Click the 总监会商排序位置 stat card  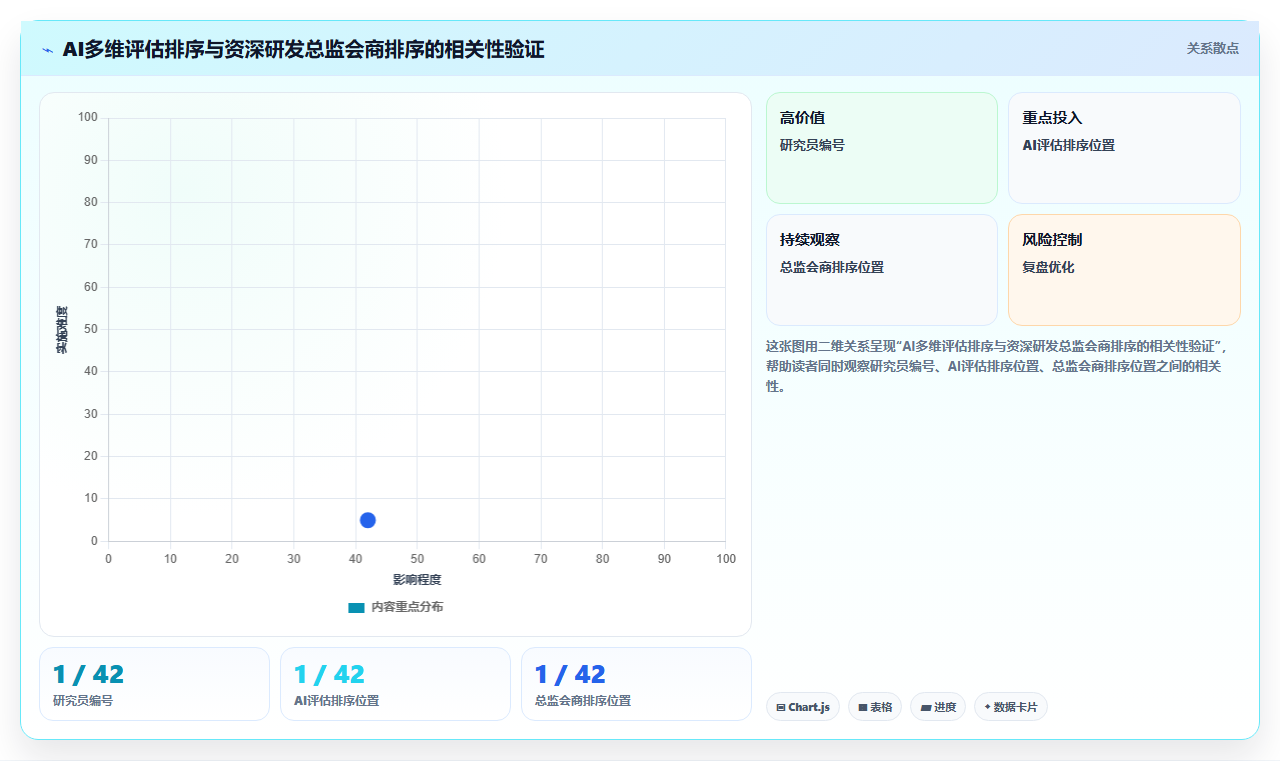[636, 684]
